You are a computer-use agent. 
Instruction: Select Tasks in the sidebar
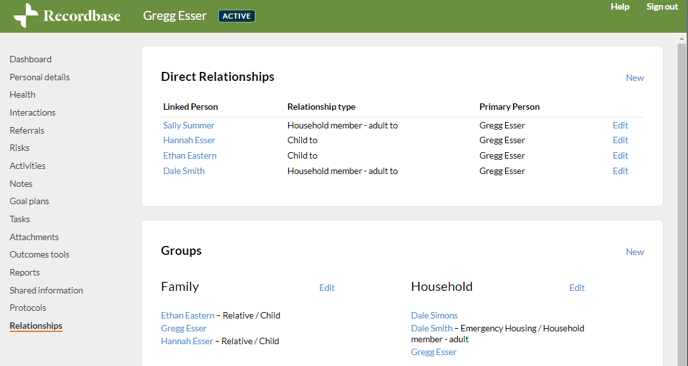(x=20, y=219)
